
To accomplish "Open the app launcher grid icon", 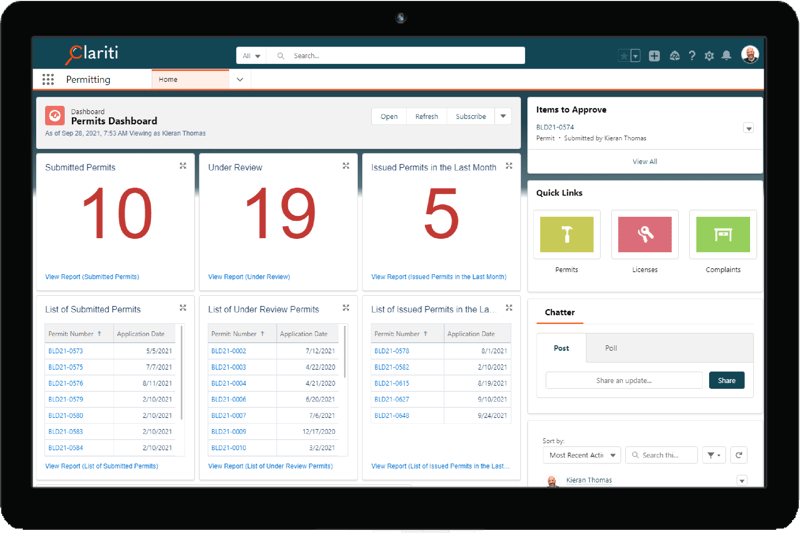I will pyautogui.click(x=48, y=80).
